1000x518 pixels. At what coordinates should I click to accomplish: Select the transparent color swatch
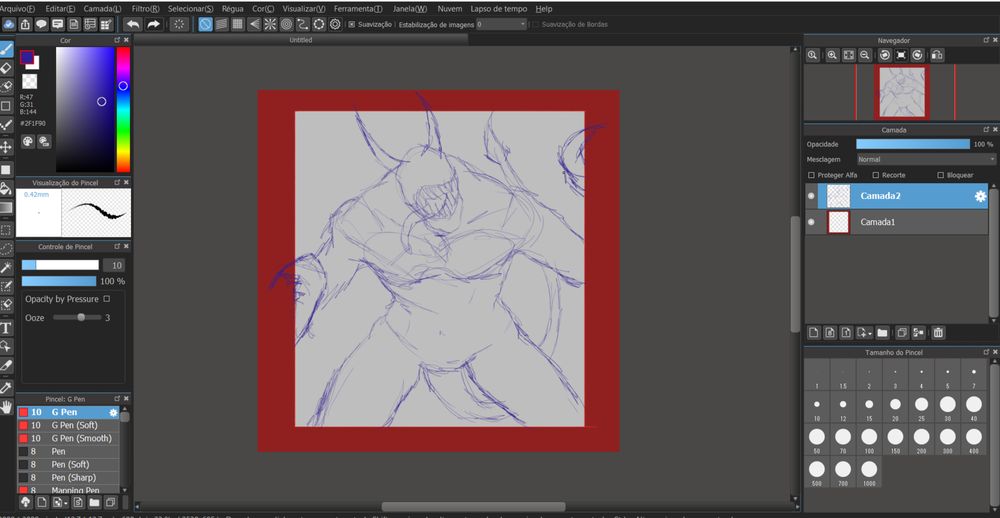(29, 82)
